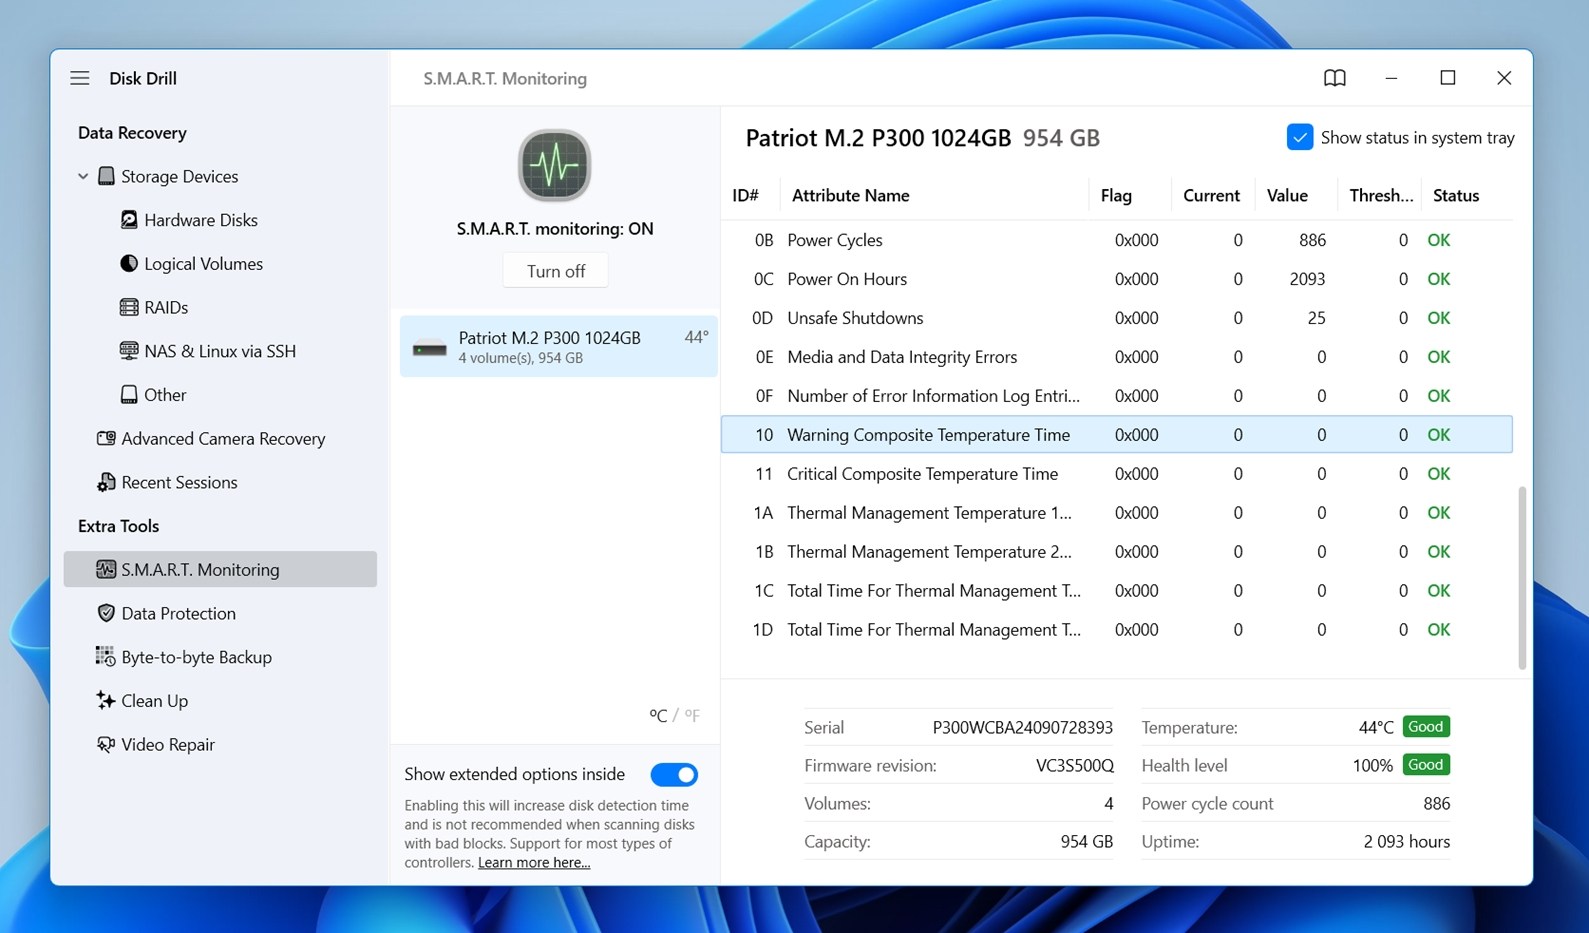The image size is (1589, 933).
Task: Click the serial number P300WCBA24090728393
Action: pos(1022,727)
